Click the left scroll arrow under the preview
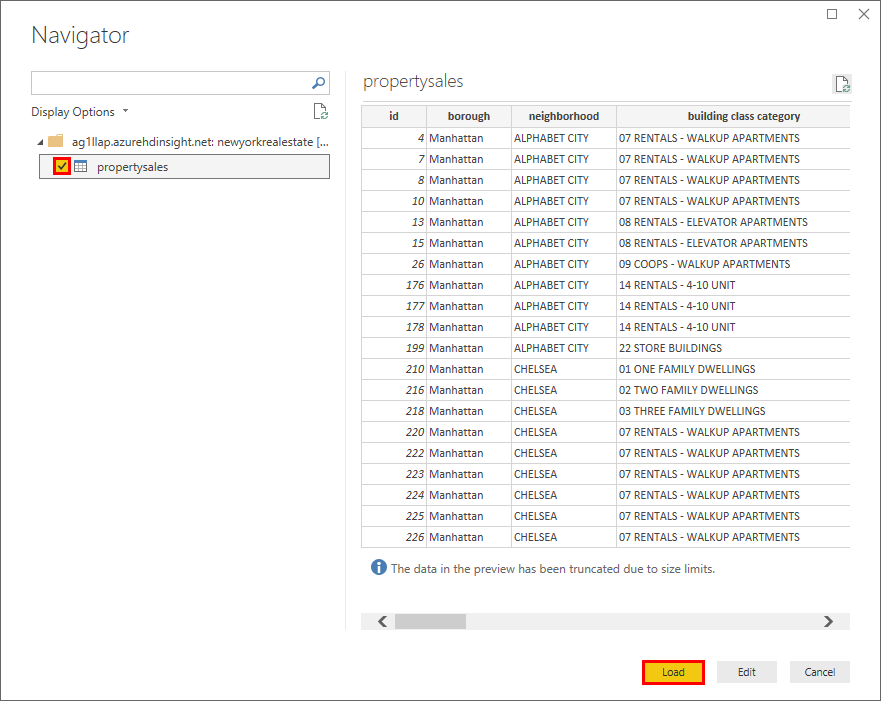 tap(381, 621)
